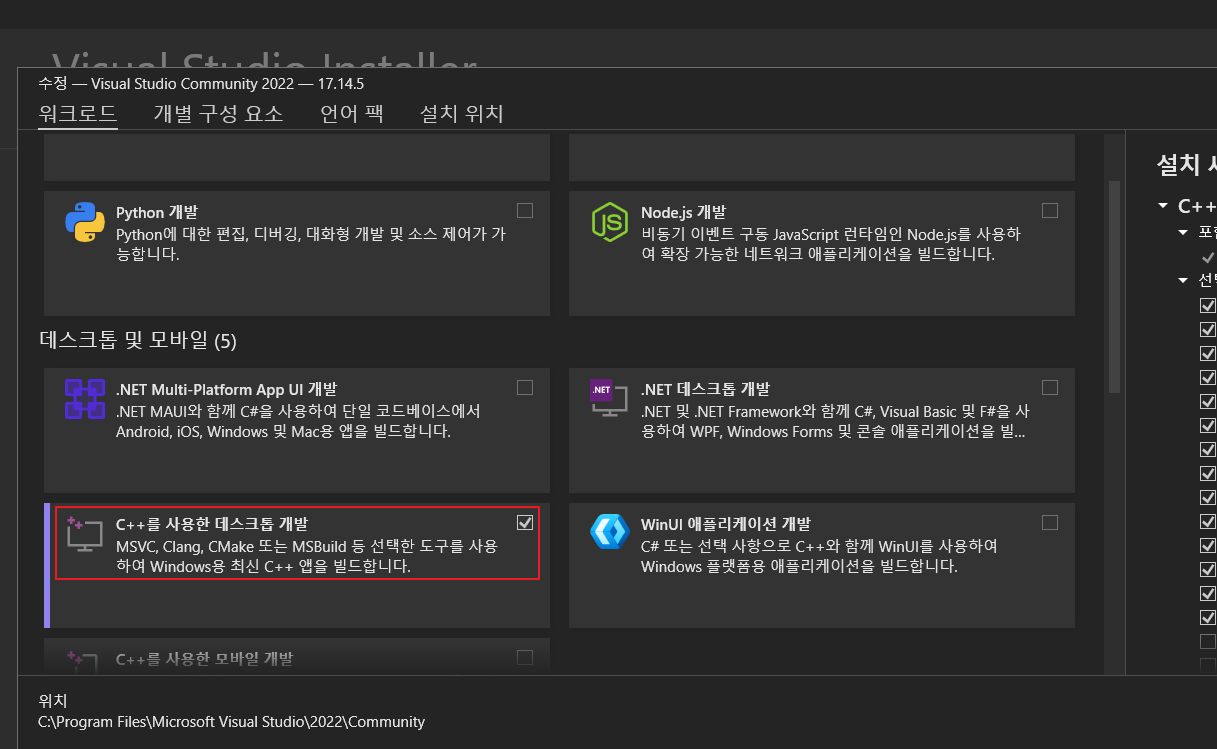The width and height of the screenshot is (1217, 749).
Task: Open the 개별 구성 요소 tab
Action: (x=218, y=114)
